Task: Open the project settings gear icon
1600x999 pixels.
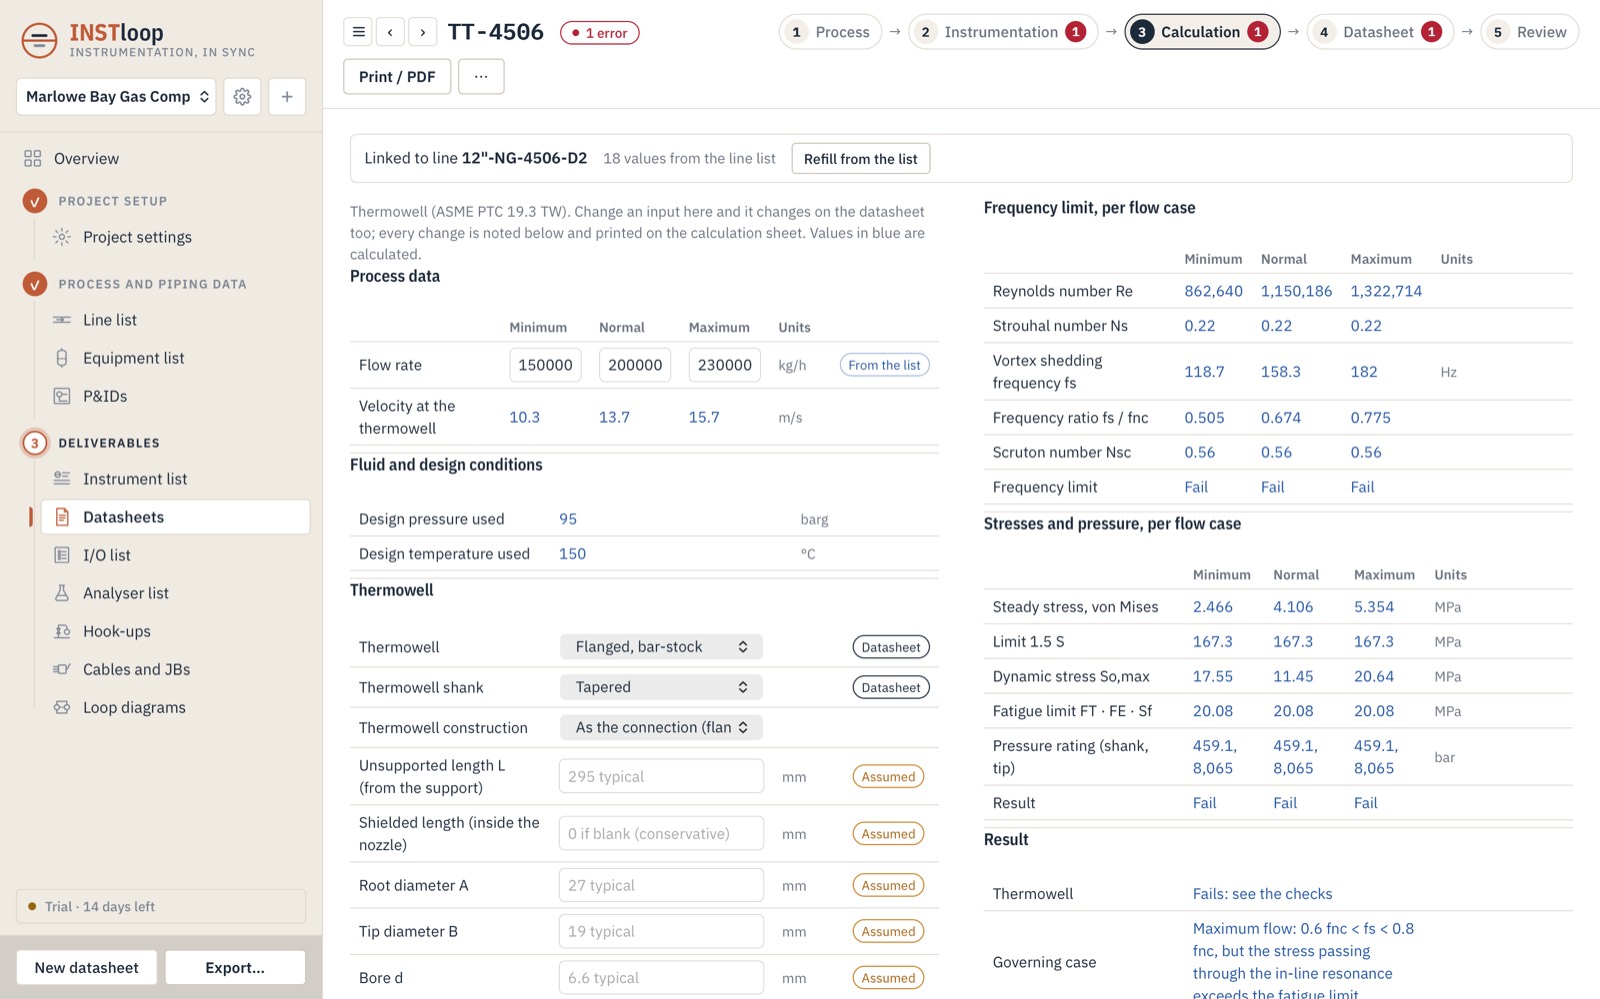Action: click(242, 97)
